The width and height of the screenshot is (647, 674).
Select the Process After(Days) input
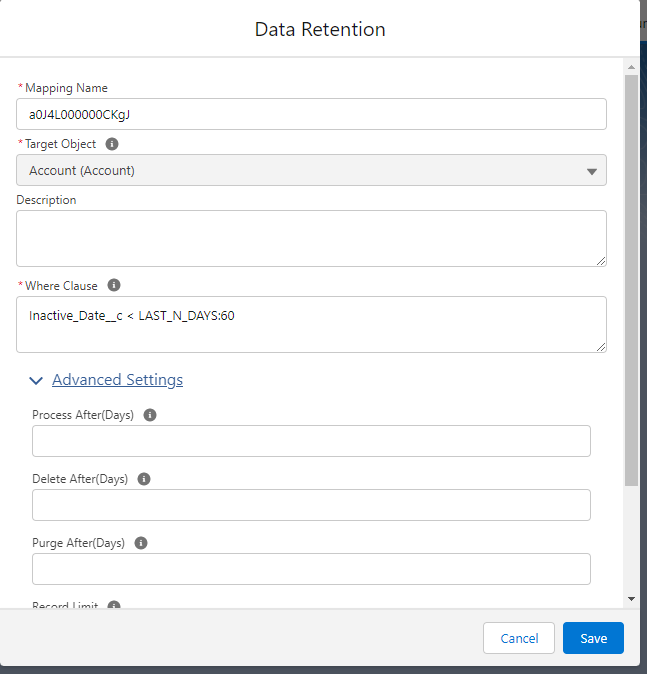click(x=311, y=441)
